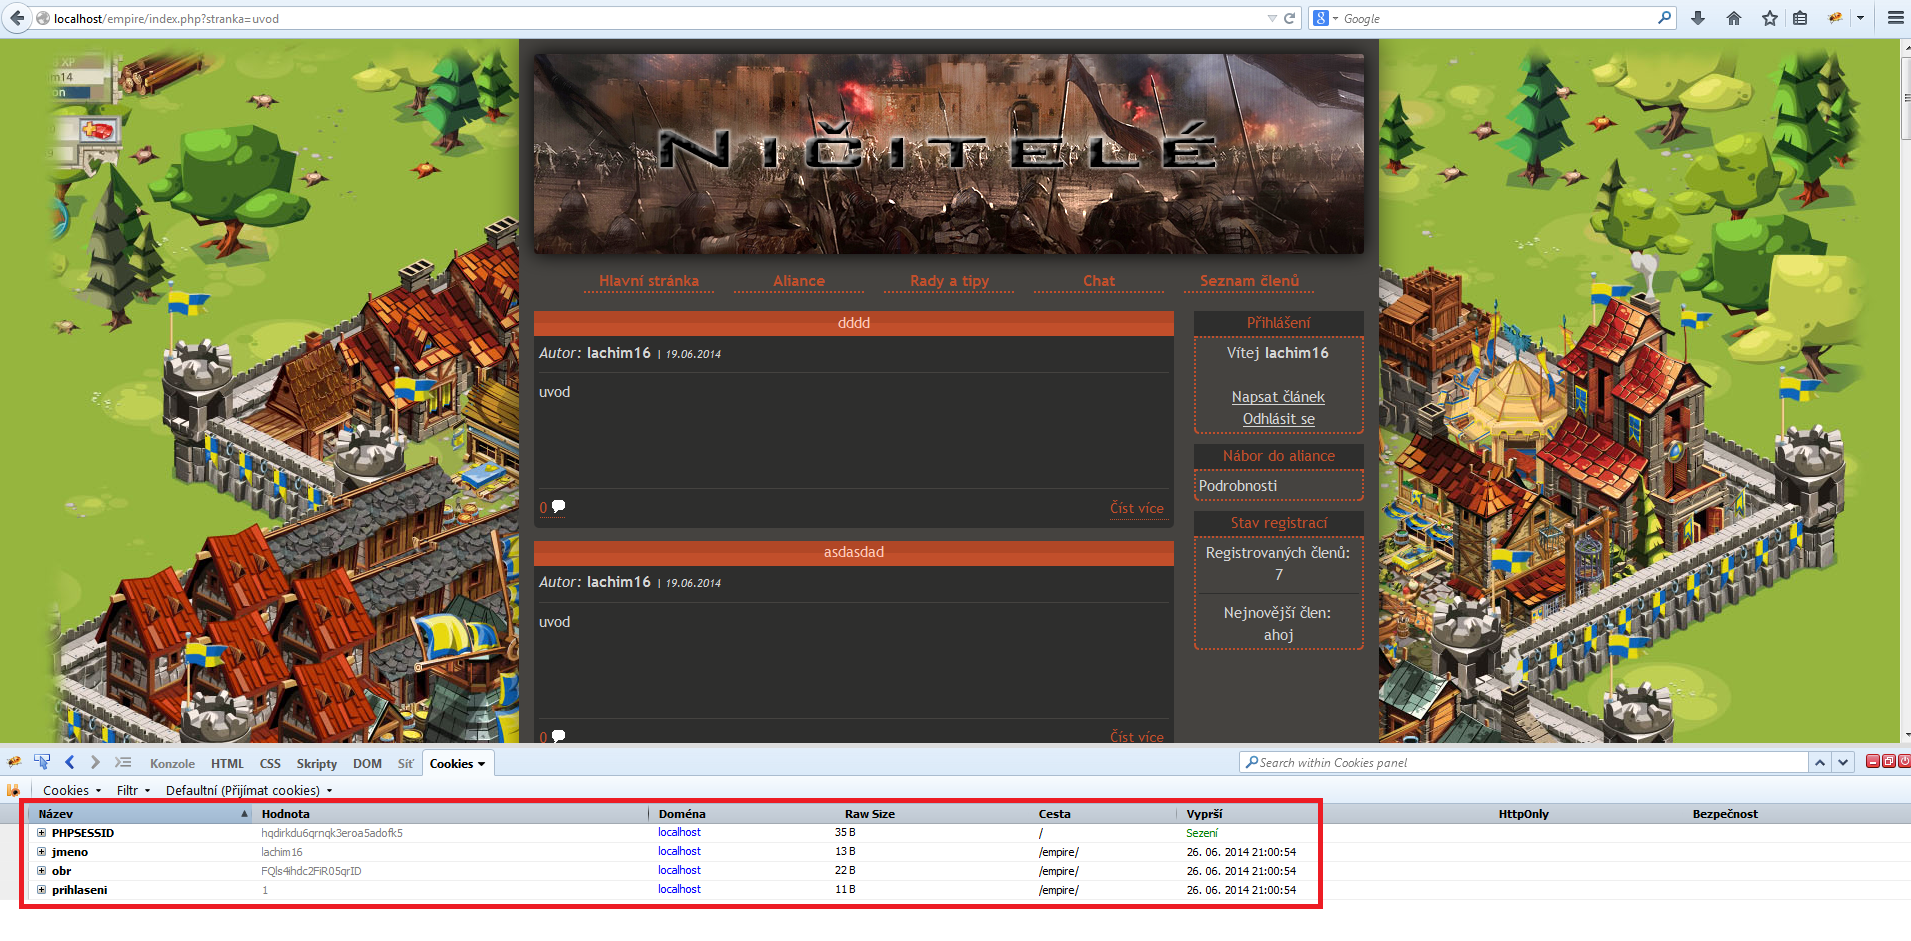Reload the page with refresh icon
Screen dimensions: 1911x941
(x=1289, y=18)
